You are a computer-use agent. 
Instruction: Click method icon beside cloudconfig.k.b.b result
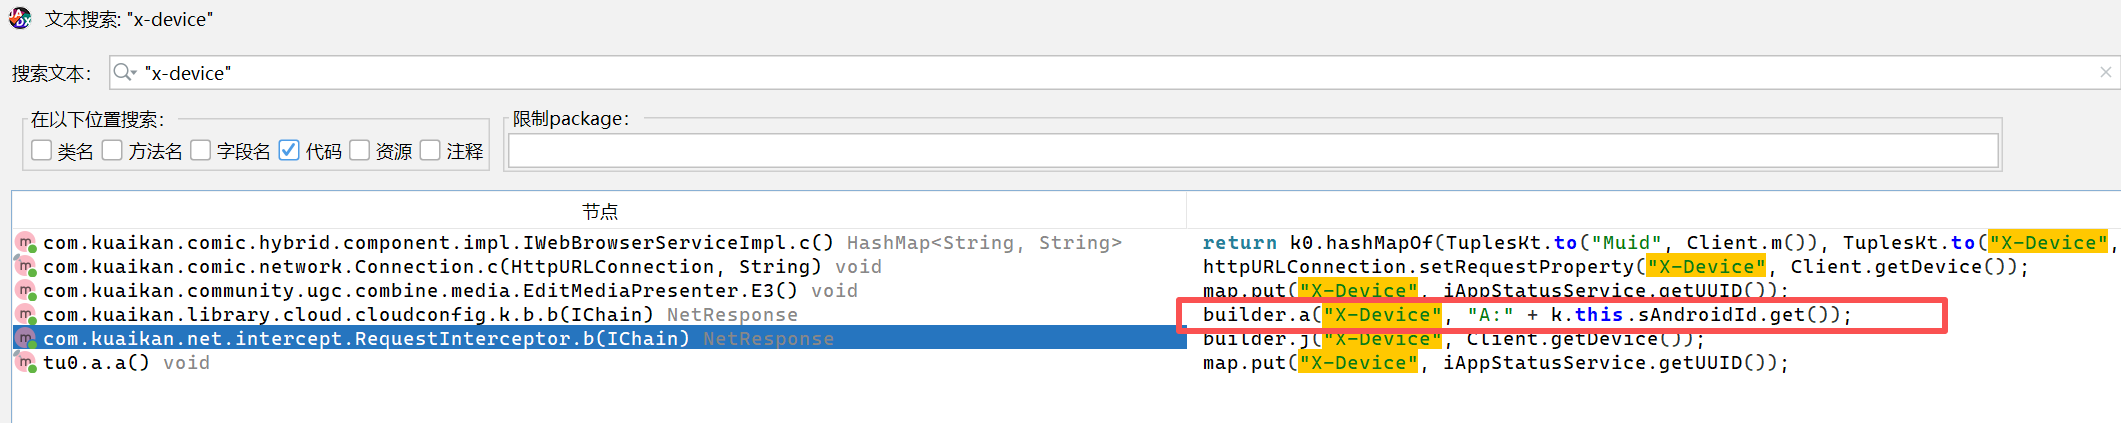(25, 315)
